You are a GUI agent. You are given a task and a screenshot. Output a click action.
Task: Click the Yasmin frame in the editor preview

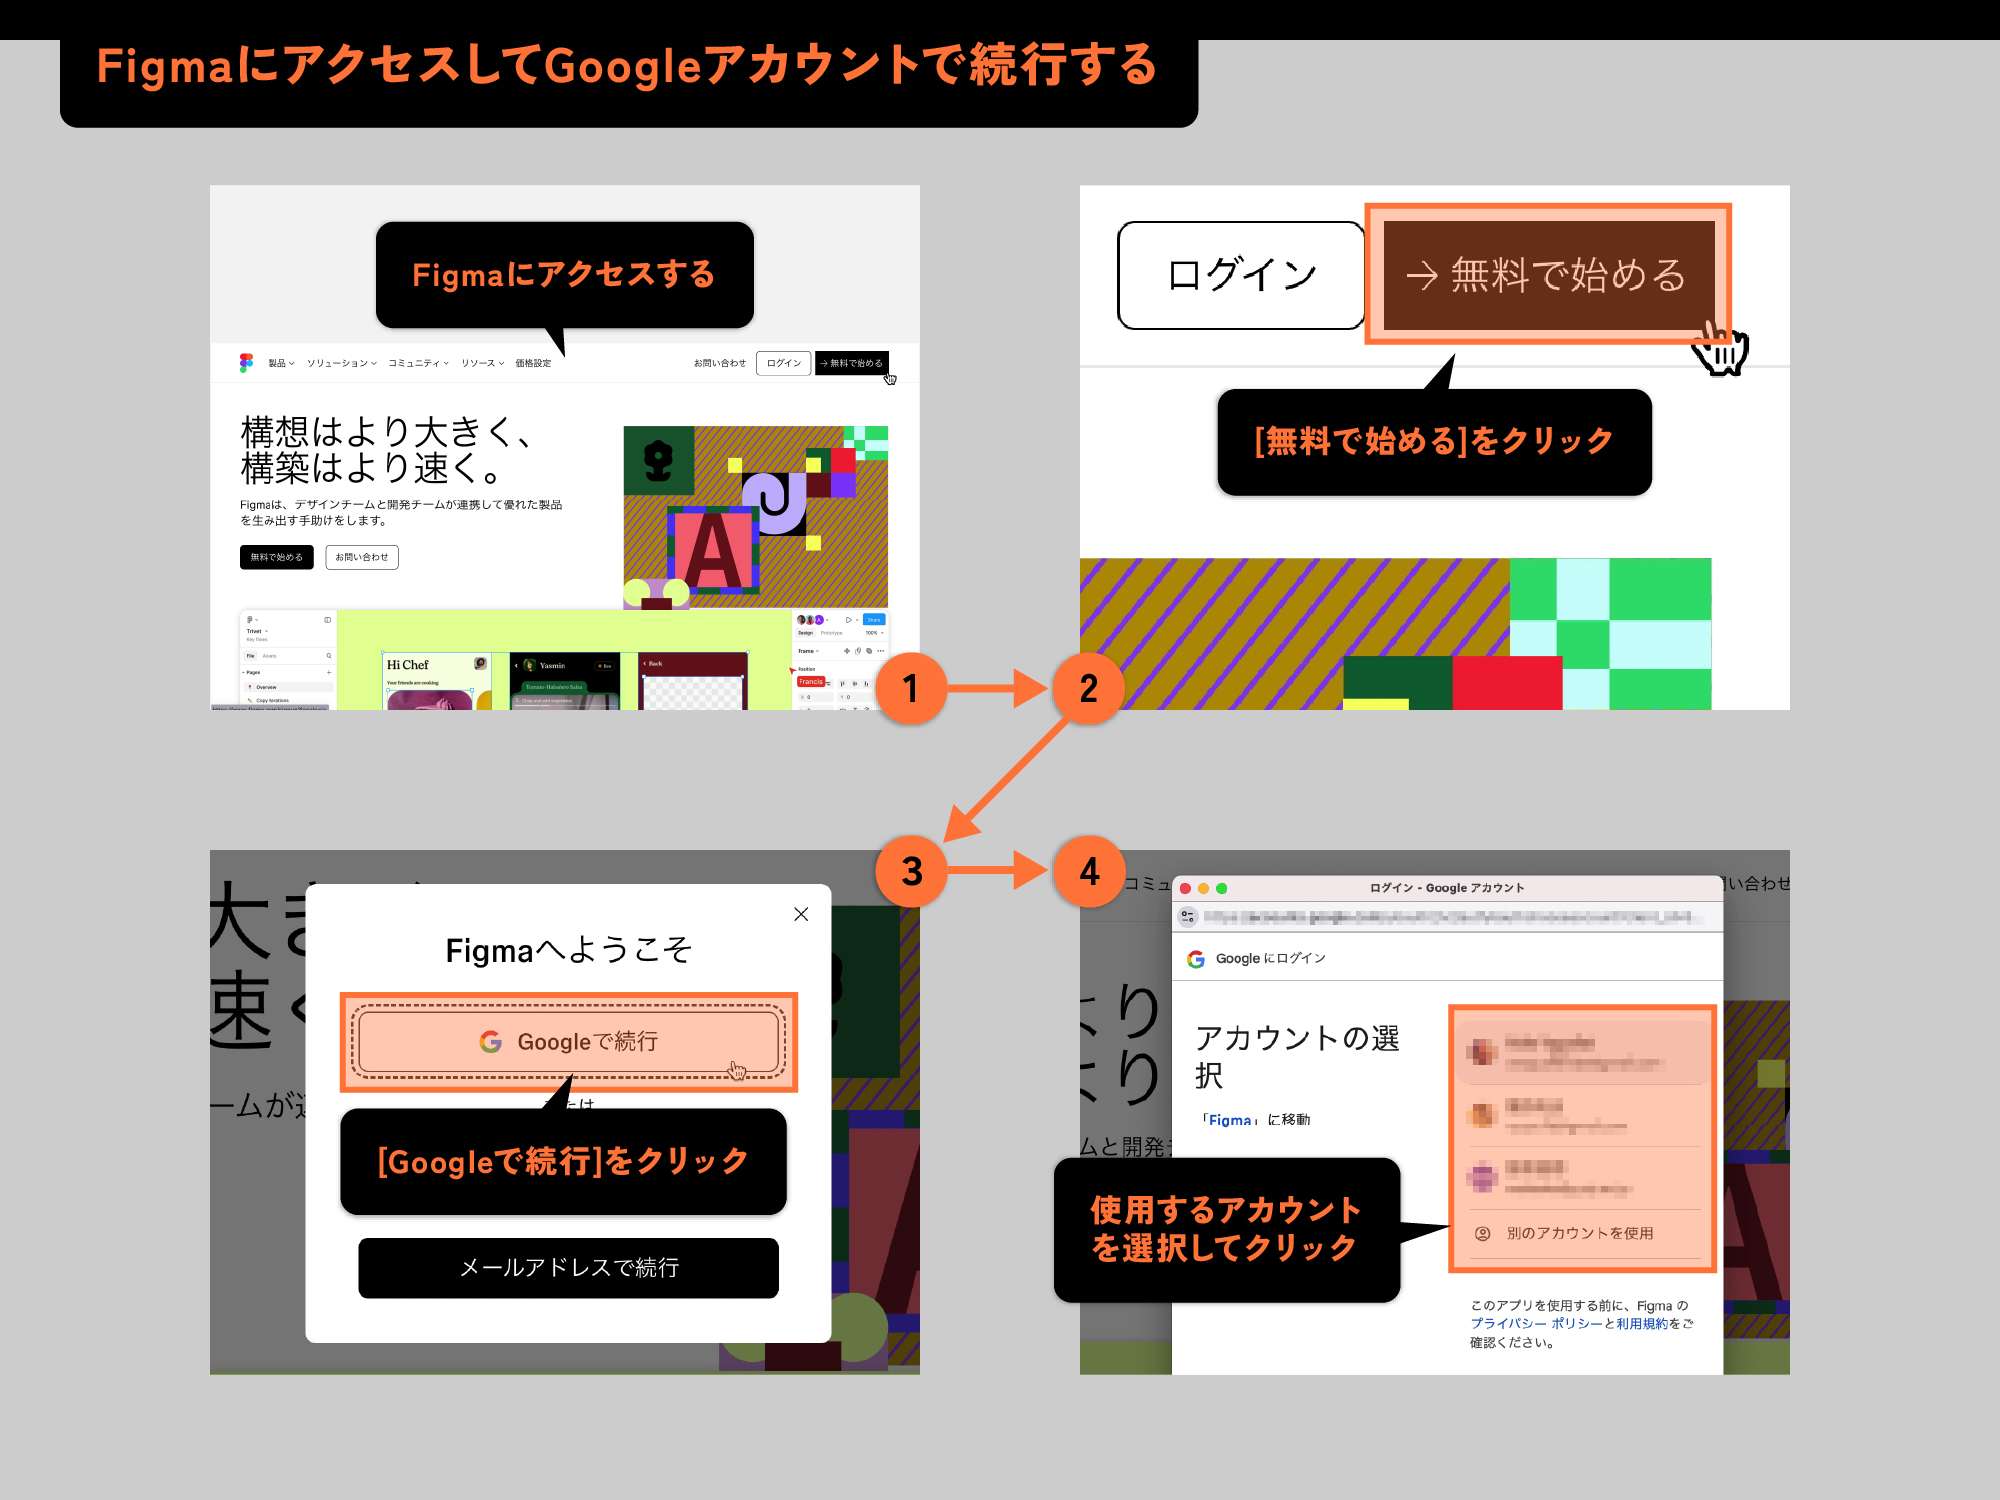tap(565, 682)
